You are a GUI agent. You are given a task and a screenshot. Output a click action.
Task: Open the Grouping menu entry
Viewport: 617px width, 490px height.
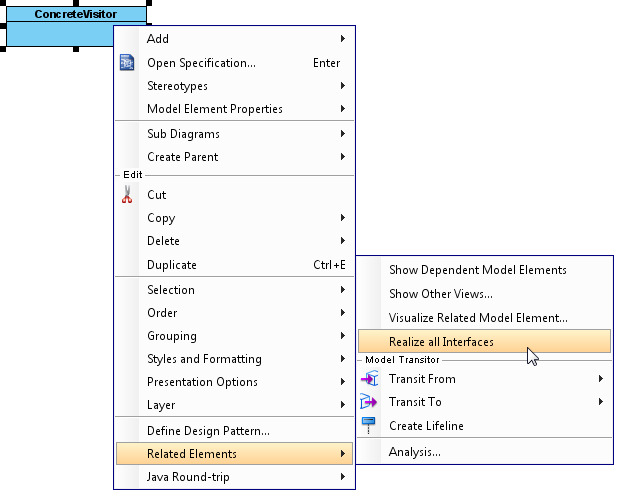pos(235,336)
